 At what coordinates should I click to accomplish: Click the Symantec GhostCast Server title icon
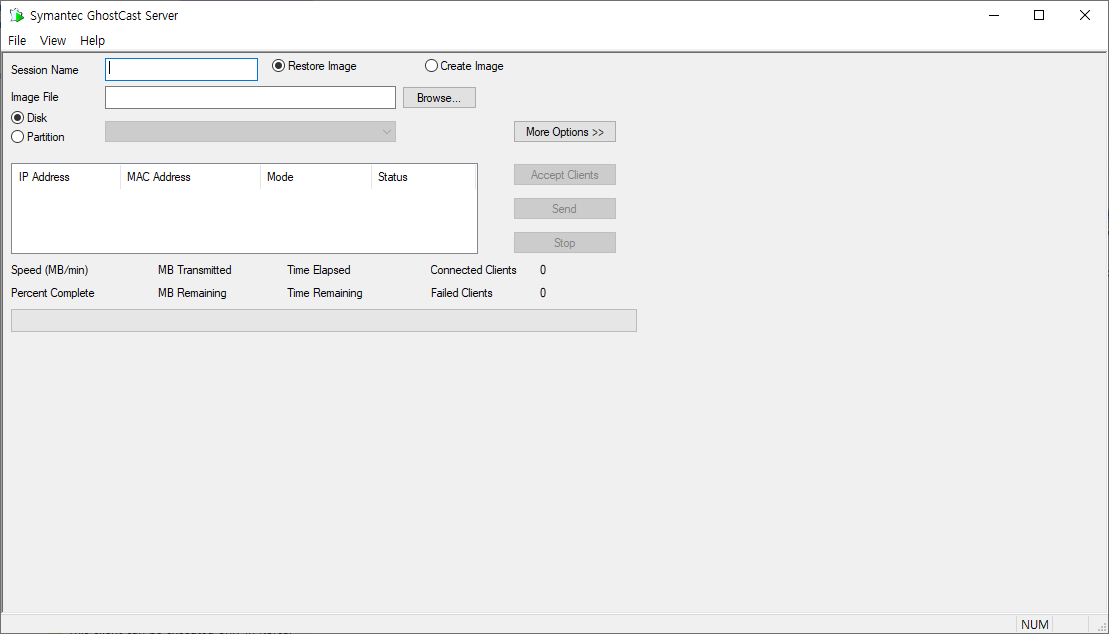(x=16, y=15)
